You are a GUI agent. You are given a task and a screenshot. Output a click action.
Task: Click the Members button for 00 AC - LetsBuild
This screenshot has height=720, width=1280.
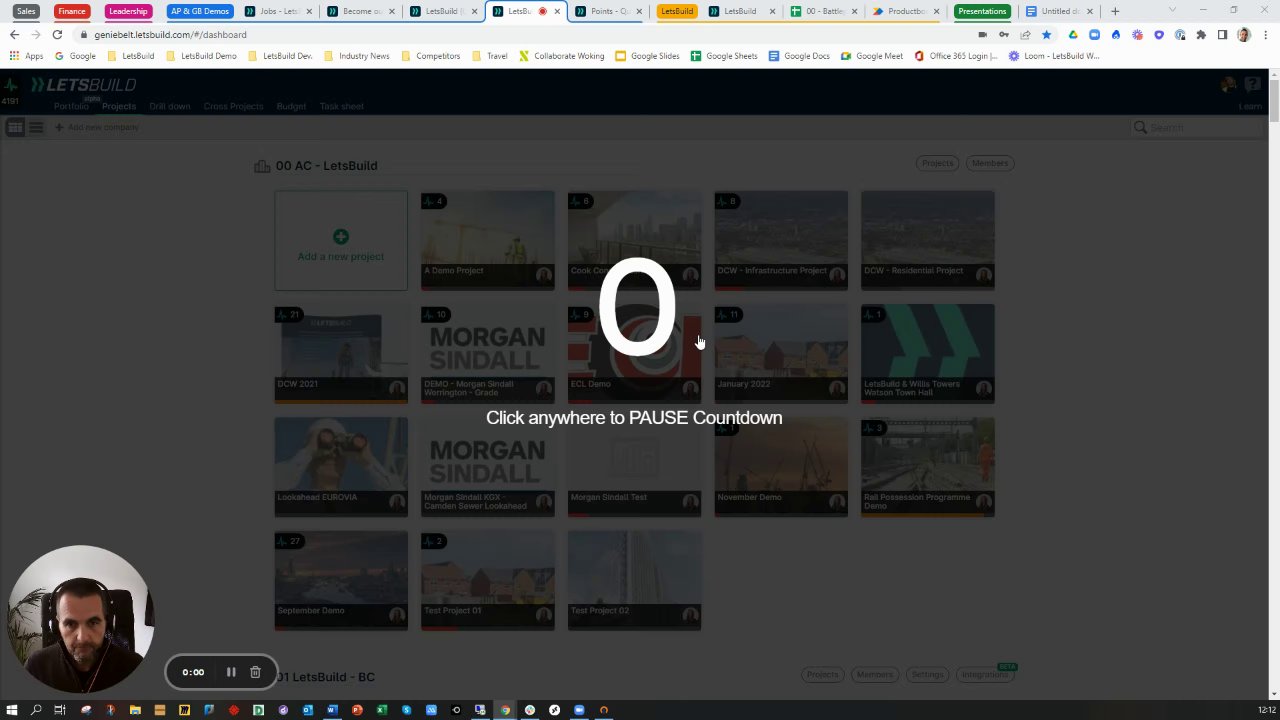point(990,163)
